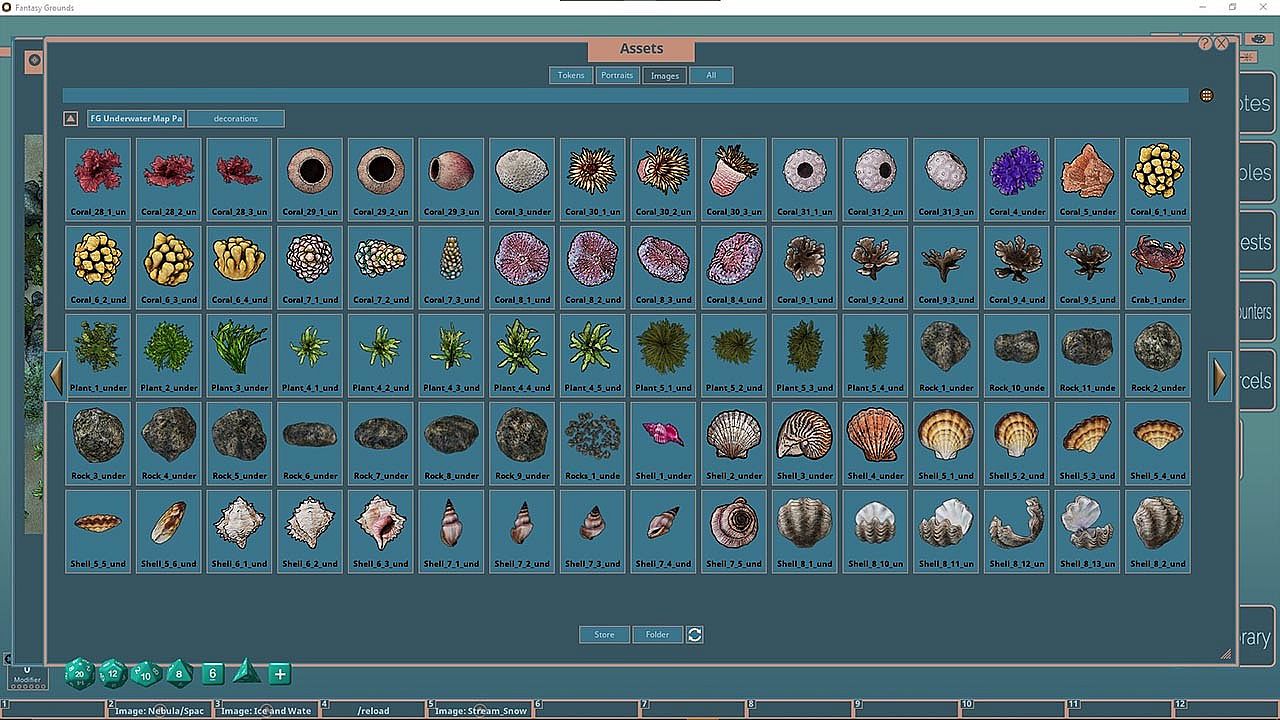Refresh assets with the reload icon

click(695, 634)
